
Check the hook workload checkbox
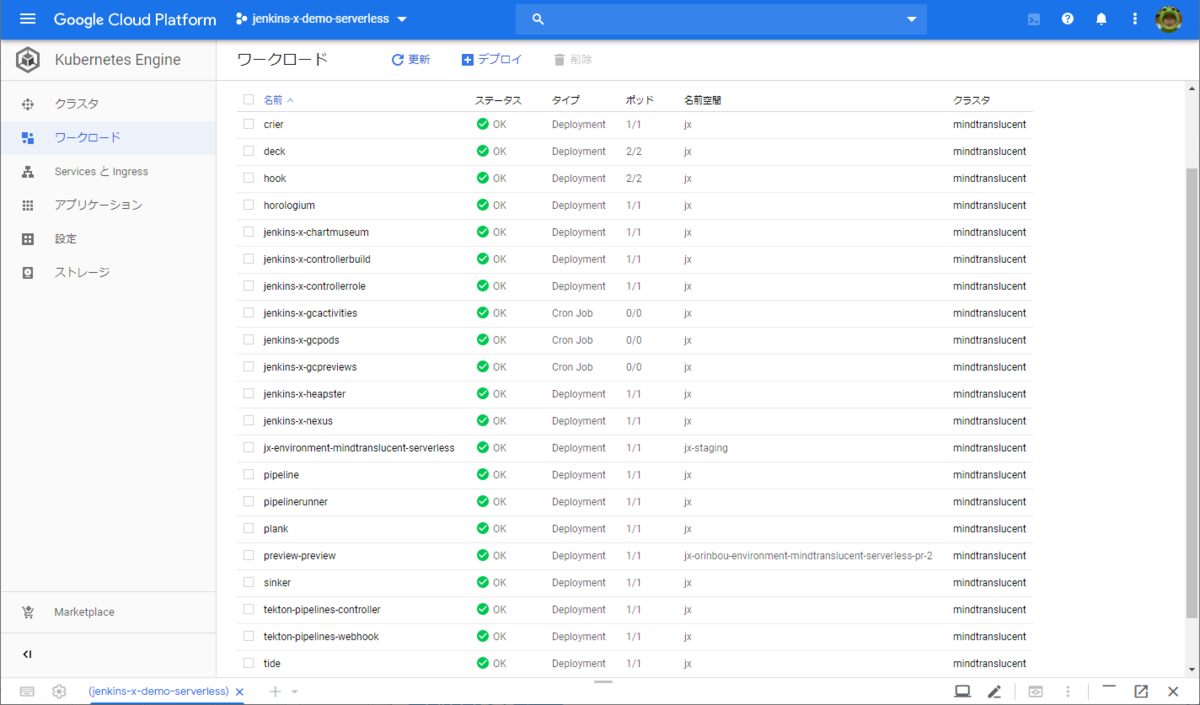coord(249,178)
